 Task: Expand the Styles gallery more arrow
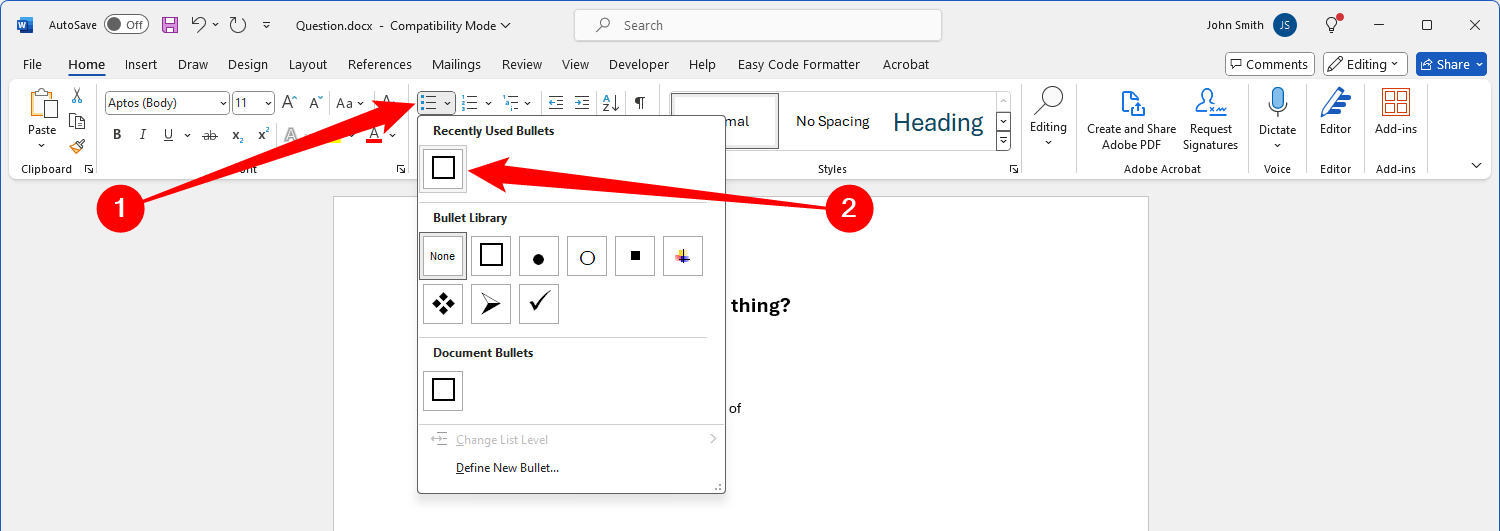pos(1004,142)
